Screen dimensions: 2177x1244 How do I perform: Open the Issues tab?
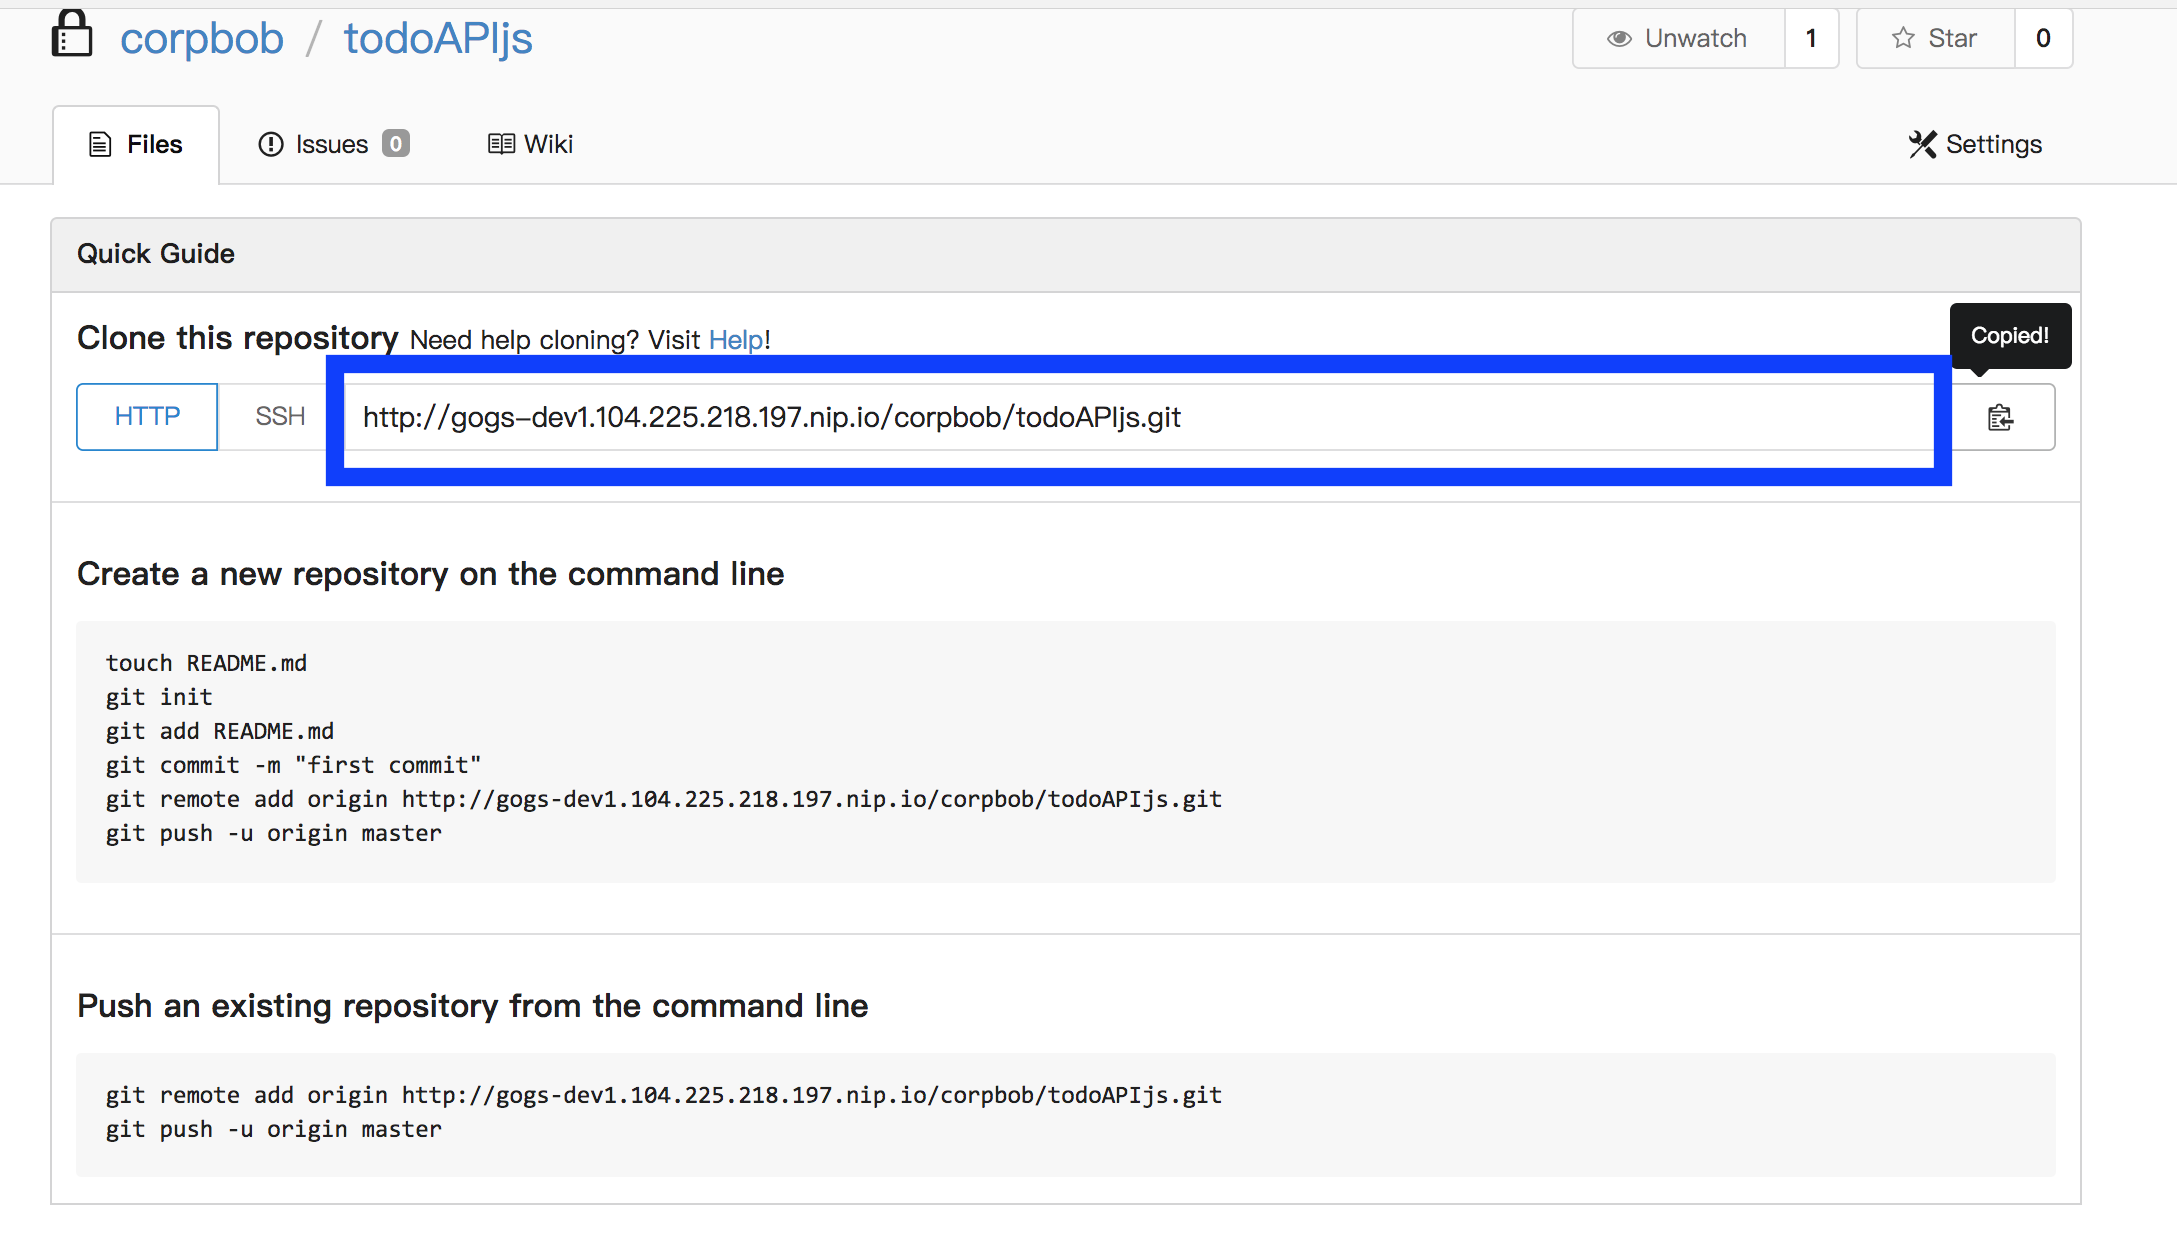pos(334,145)
